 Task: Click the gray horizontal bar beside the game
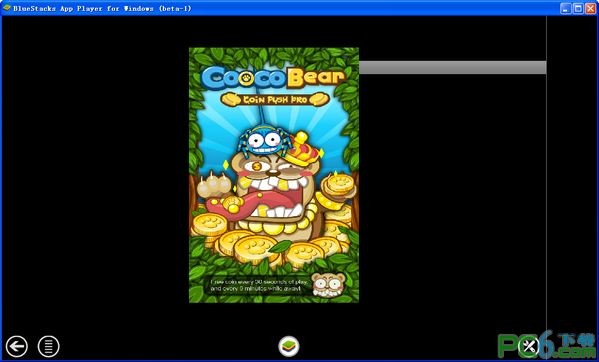[452, 67]
